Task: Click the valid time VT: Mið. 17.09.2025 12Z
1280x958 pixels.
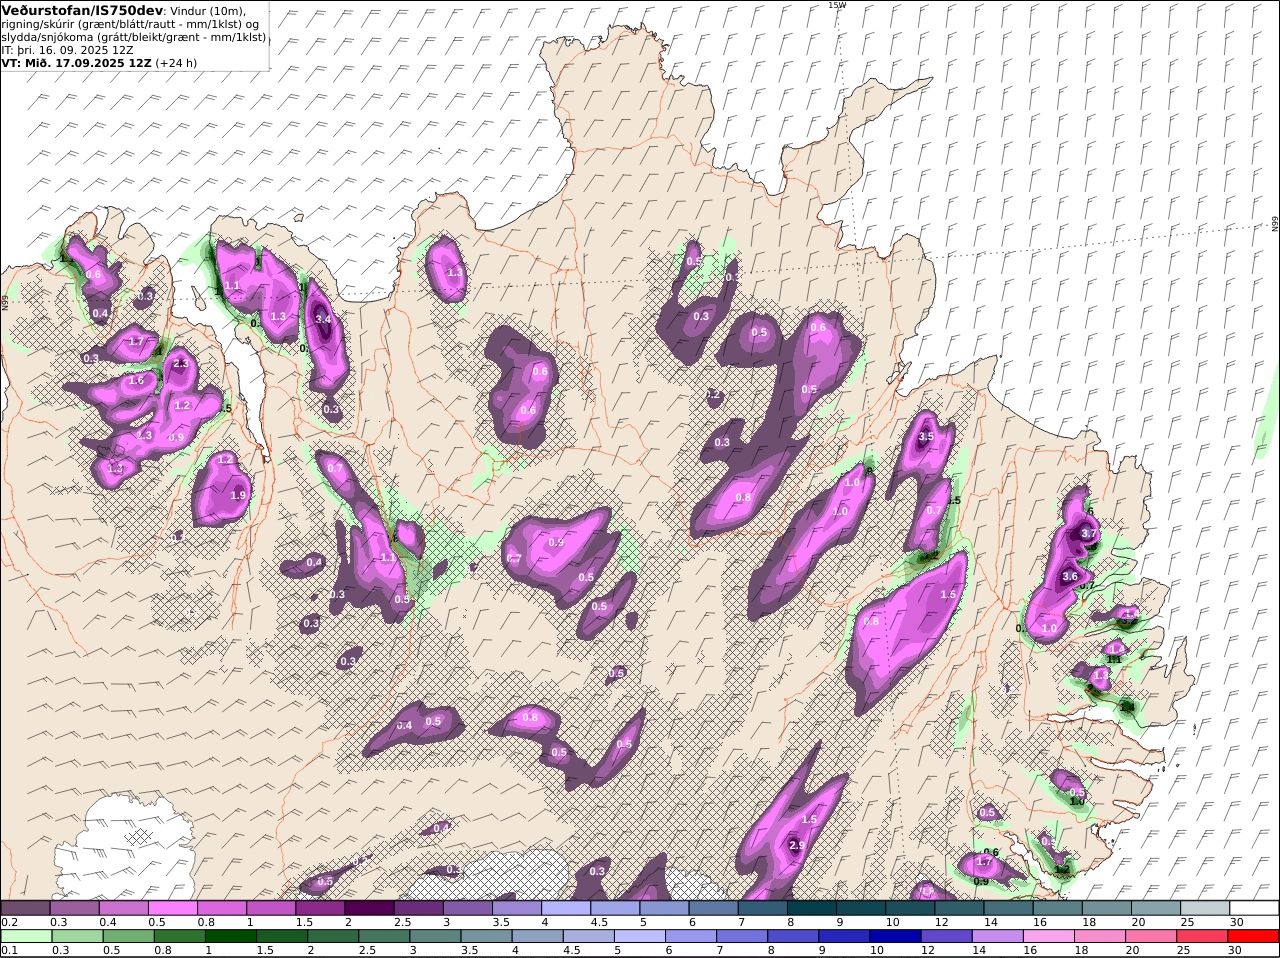Action: coord(77,62)
